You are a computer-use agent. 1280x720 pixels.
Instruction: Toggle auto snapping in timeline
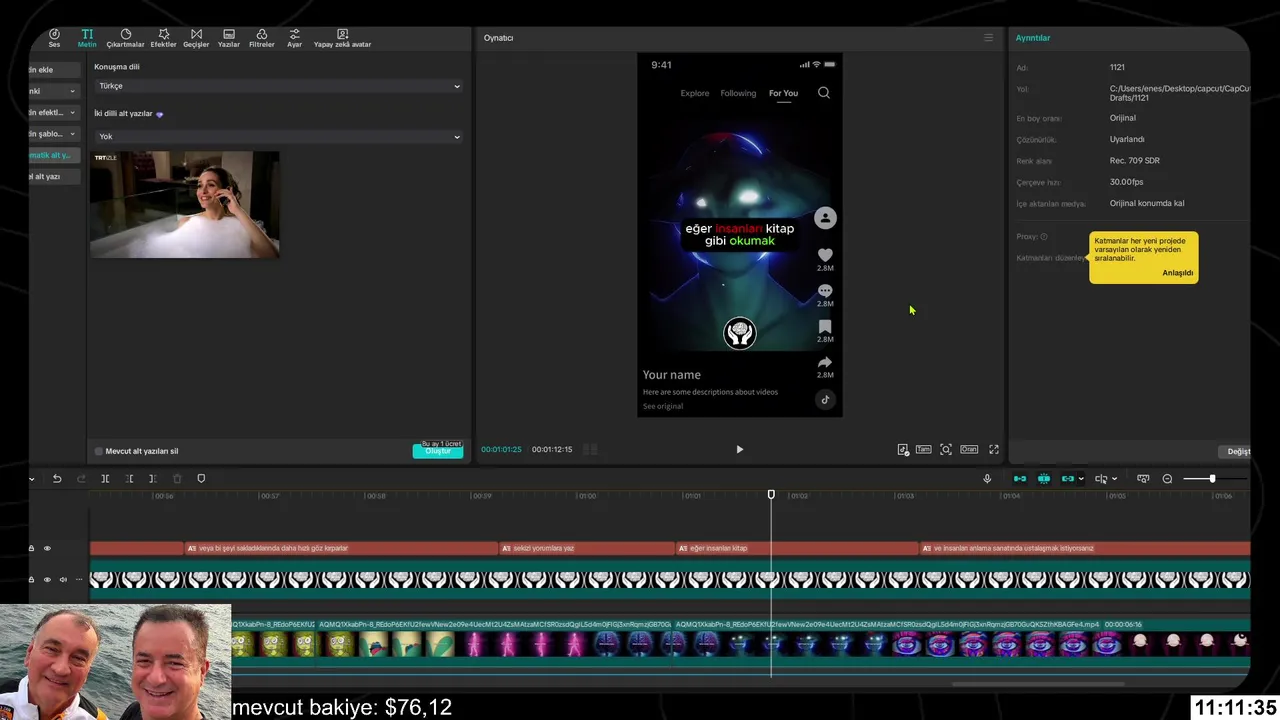[1044, 479]
